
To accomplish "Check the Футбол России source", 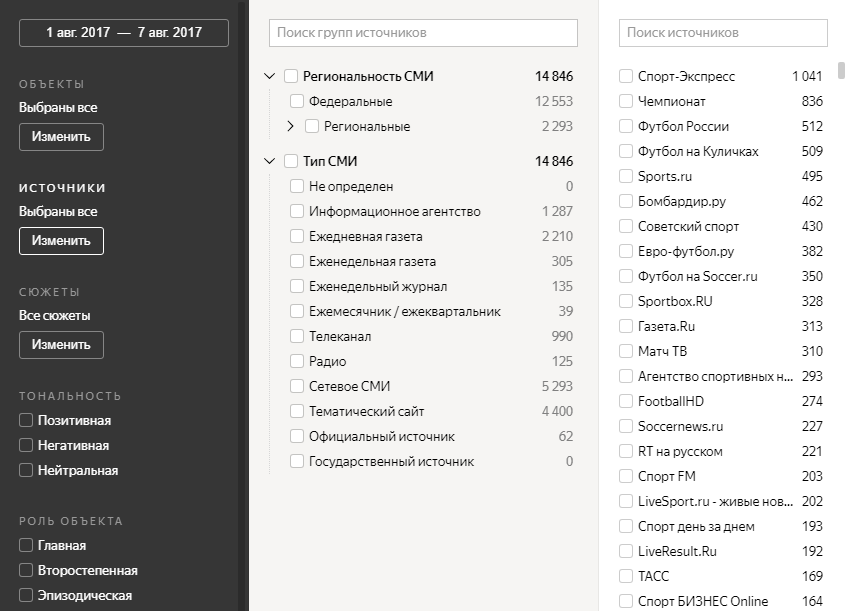I will click(626, 126).
